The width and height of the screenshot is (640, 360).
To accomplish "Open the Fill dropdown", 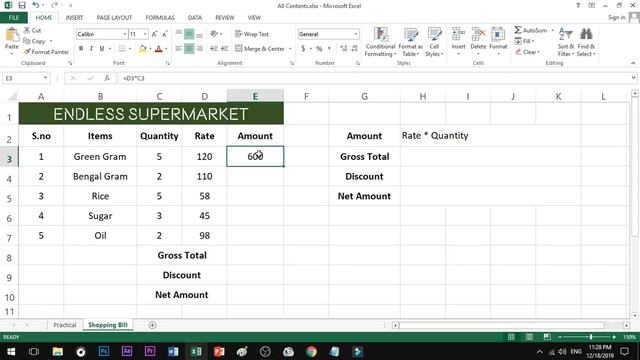I will (525, 41).
